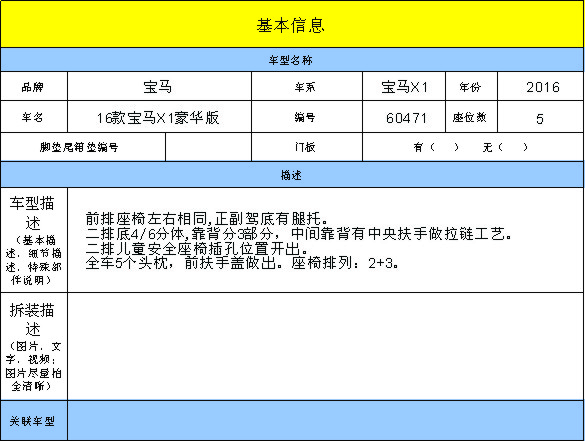Click the 门板 label cell
The width and height of the screenshot is (585, 441).
pos(307,147)
